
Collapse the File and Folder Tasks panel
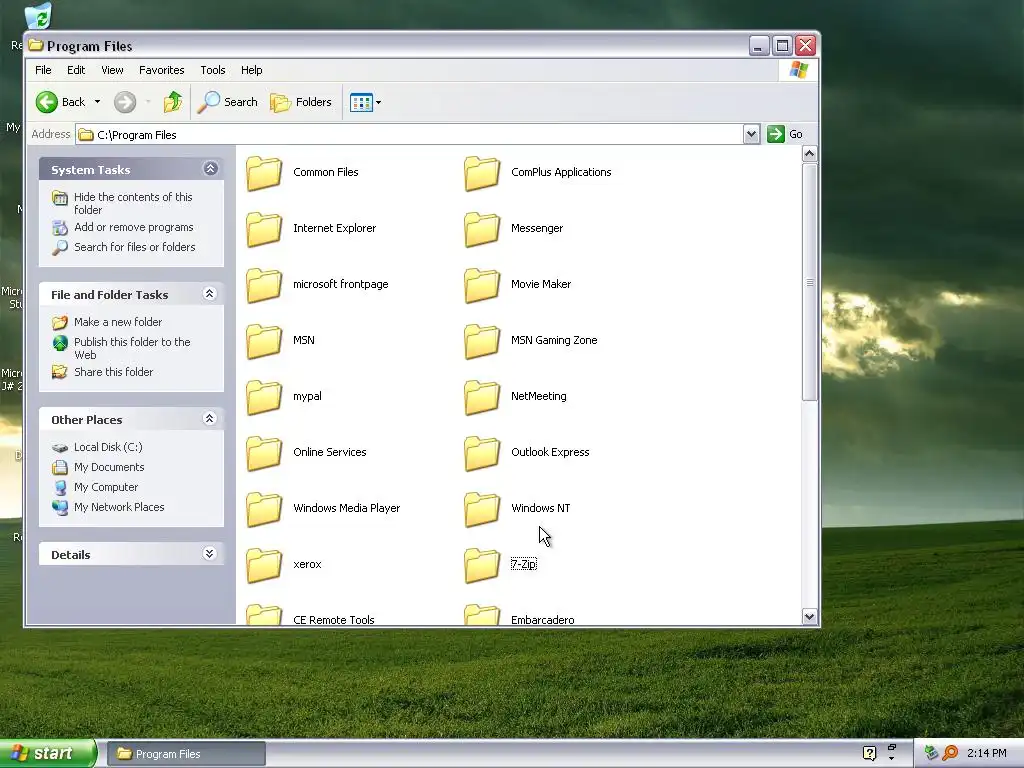210,293
